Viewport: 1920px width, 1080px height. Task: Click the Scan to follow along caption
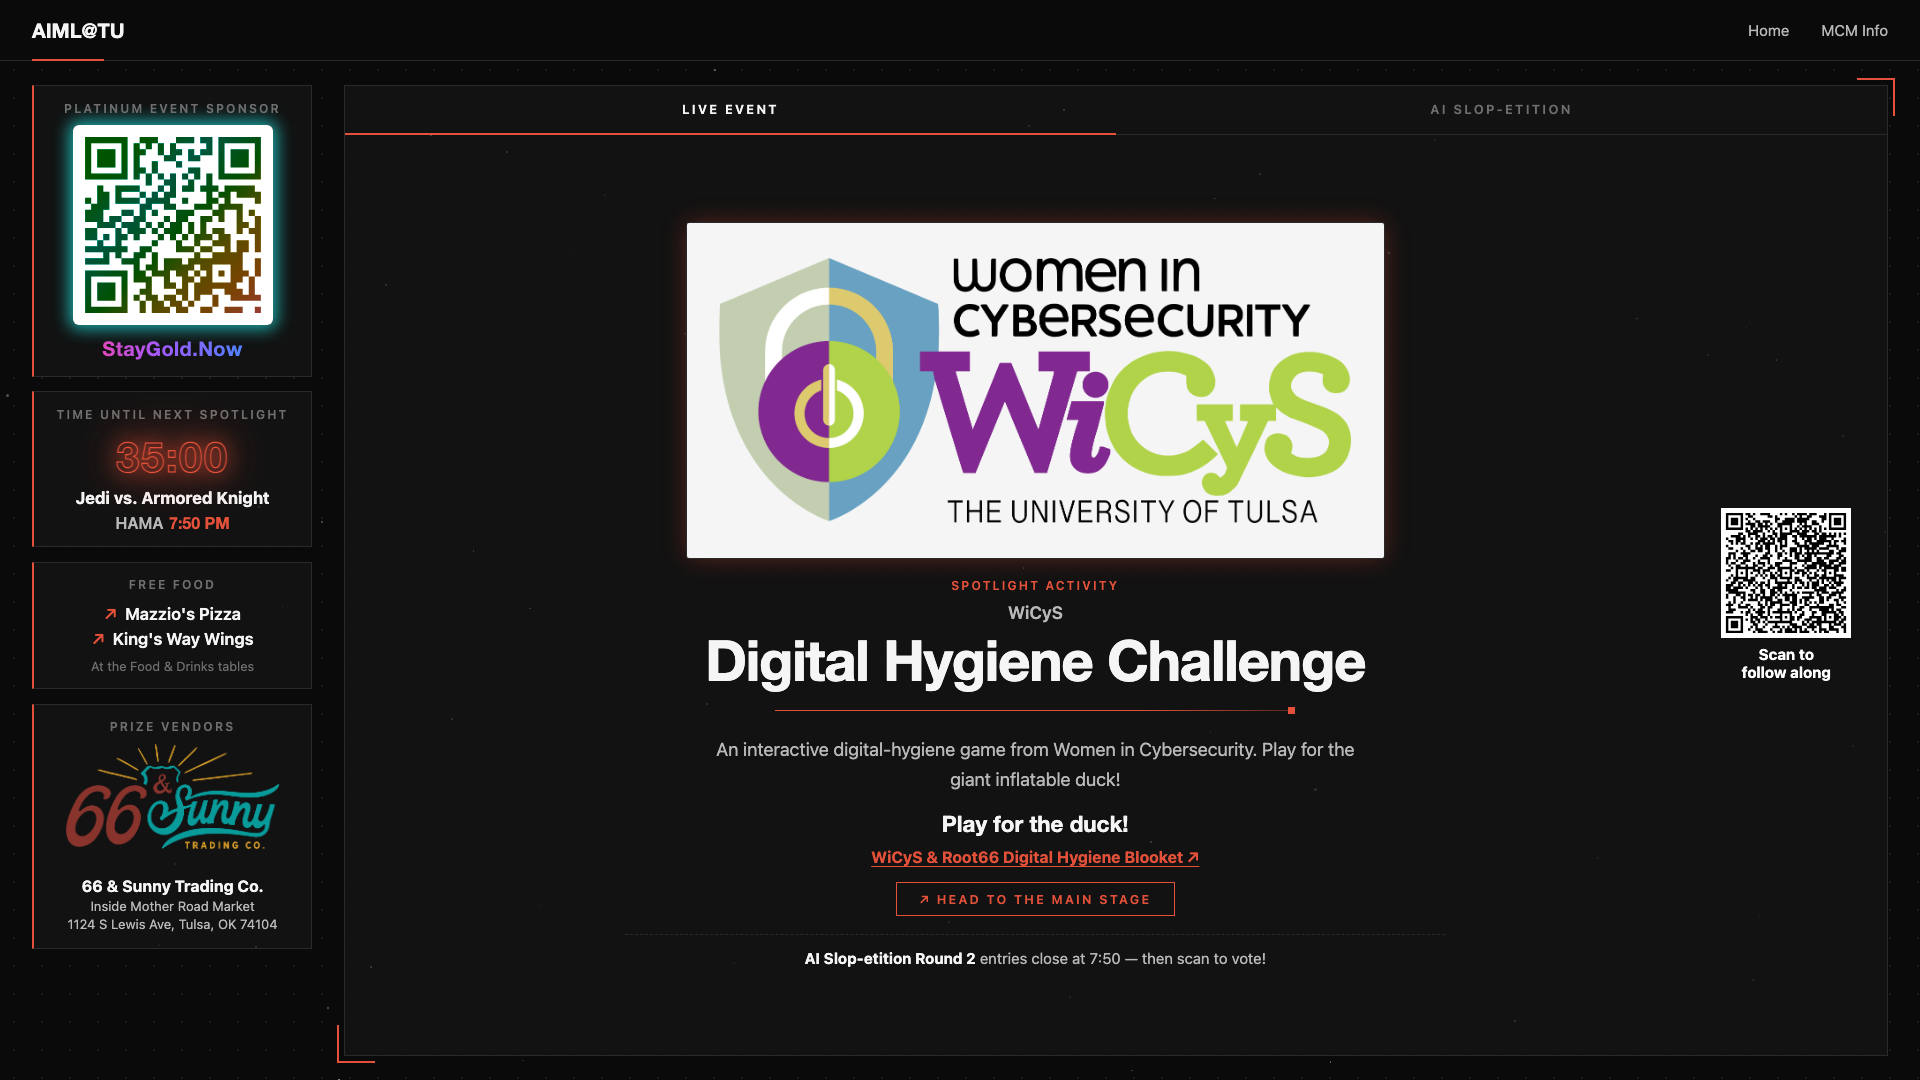coord(1786,664)
